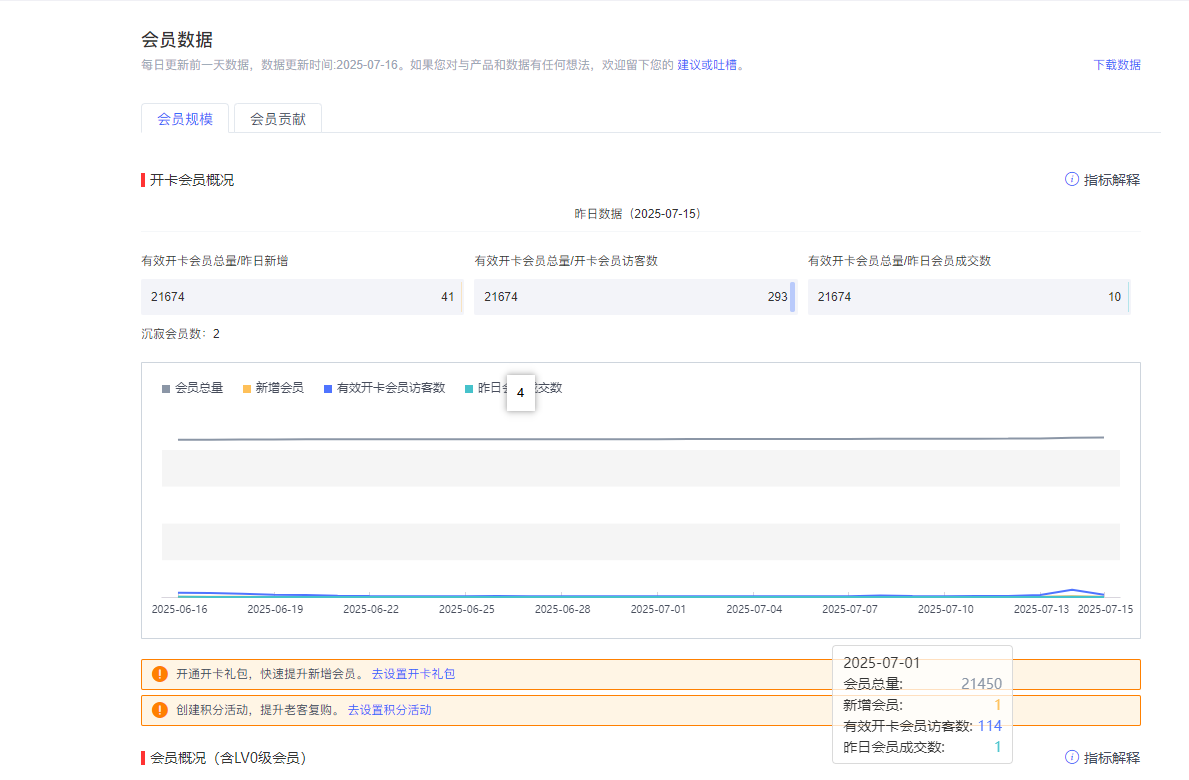
Task: Click warning icon in 创建积分活动 banner
Action: coord(160,710)
